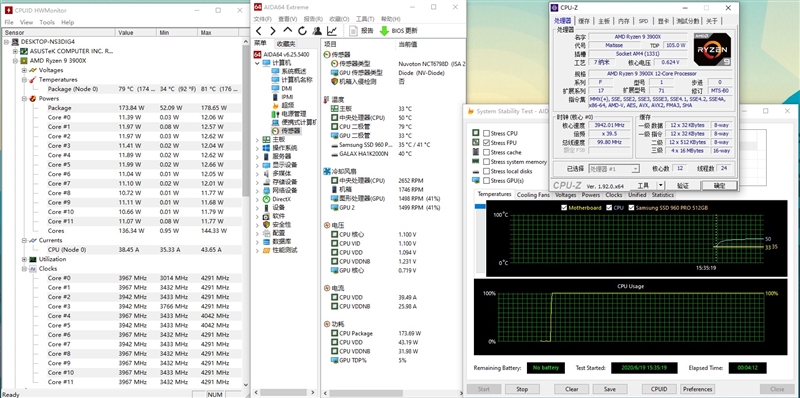The image size is (800, 398).
Task: Enable the Stress GPU(s) checkbox
Action: click(486, 180)
